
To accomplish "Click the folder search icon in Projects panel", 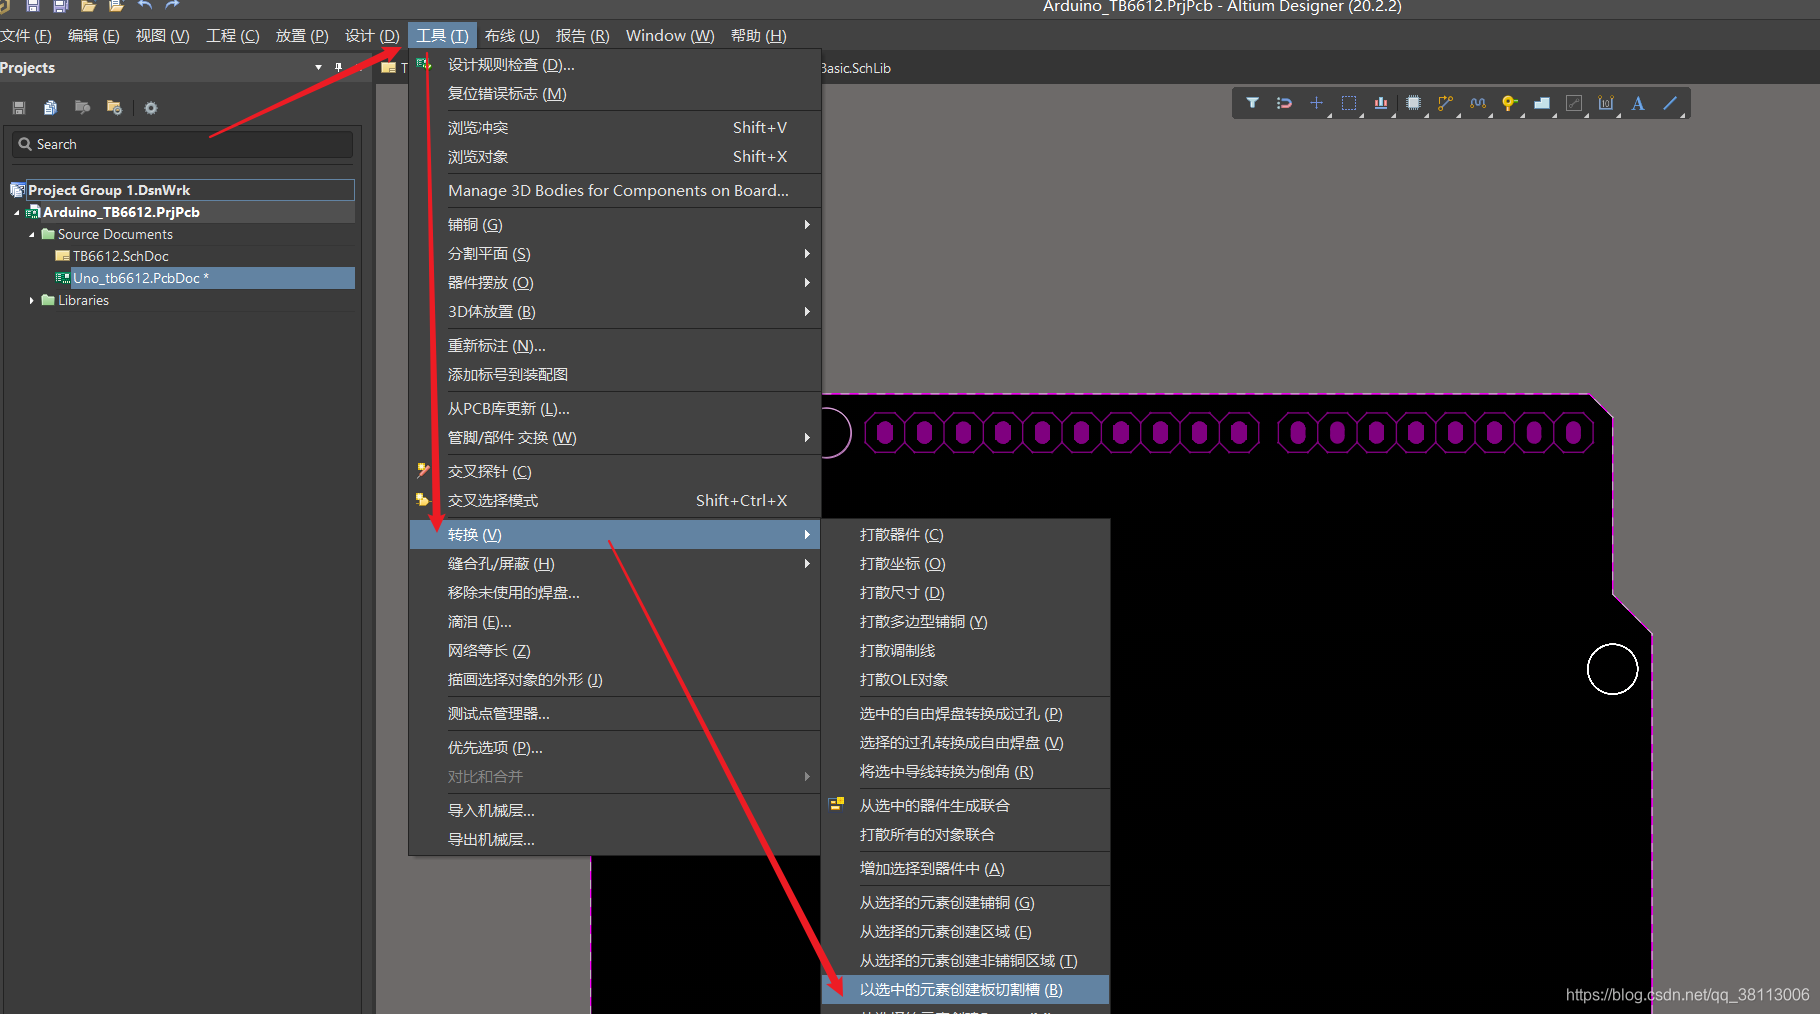I will 82,108.
